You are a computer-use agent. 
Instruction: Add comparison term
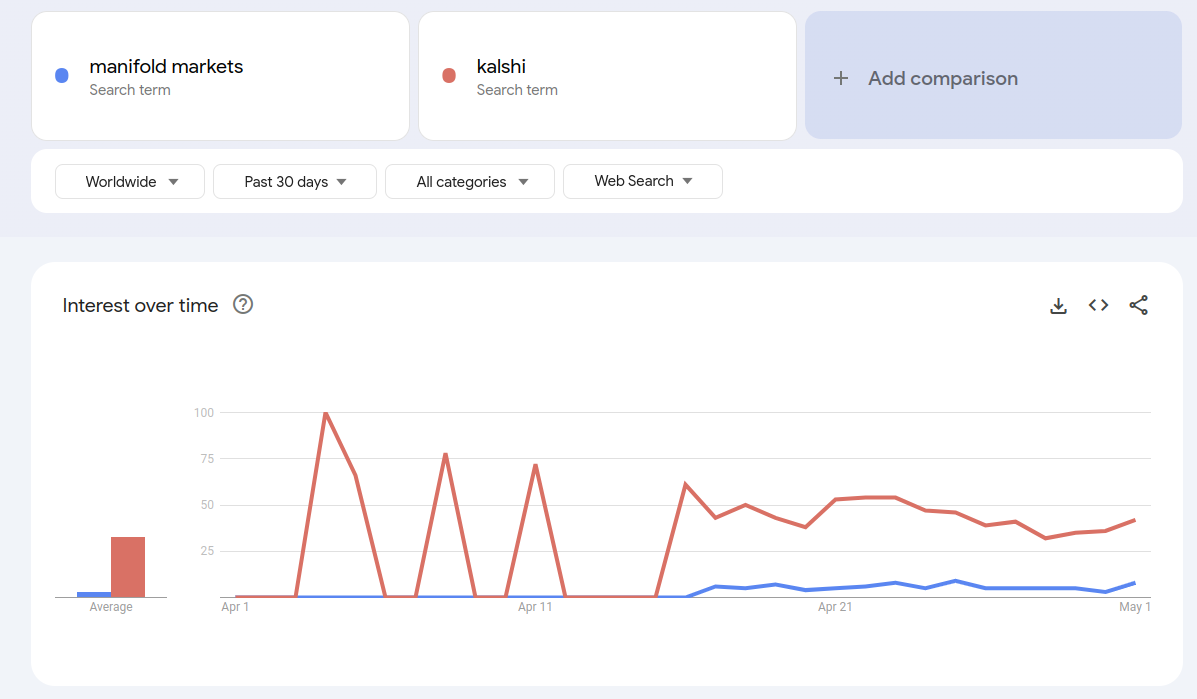point(993,75)
